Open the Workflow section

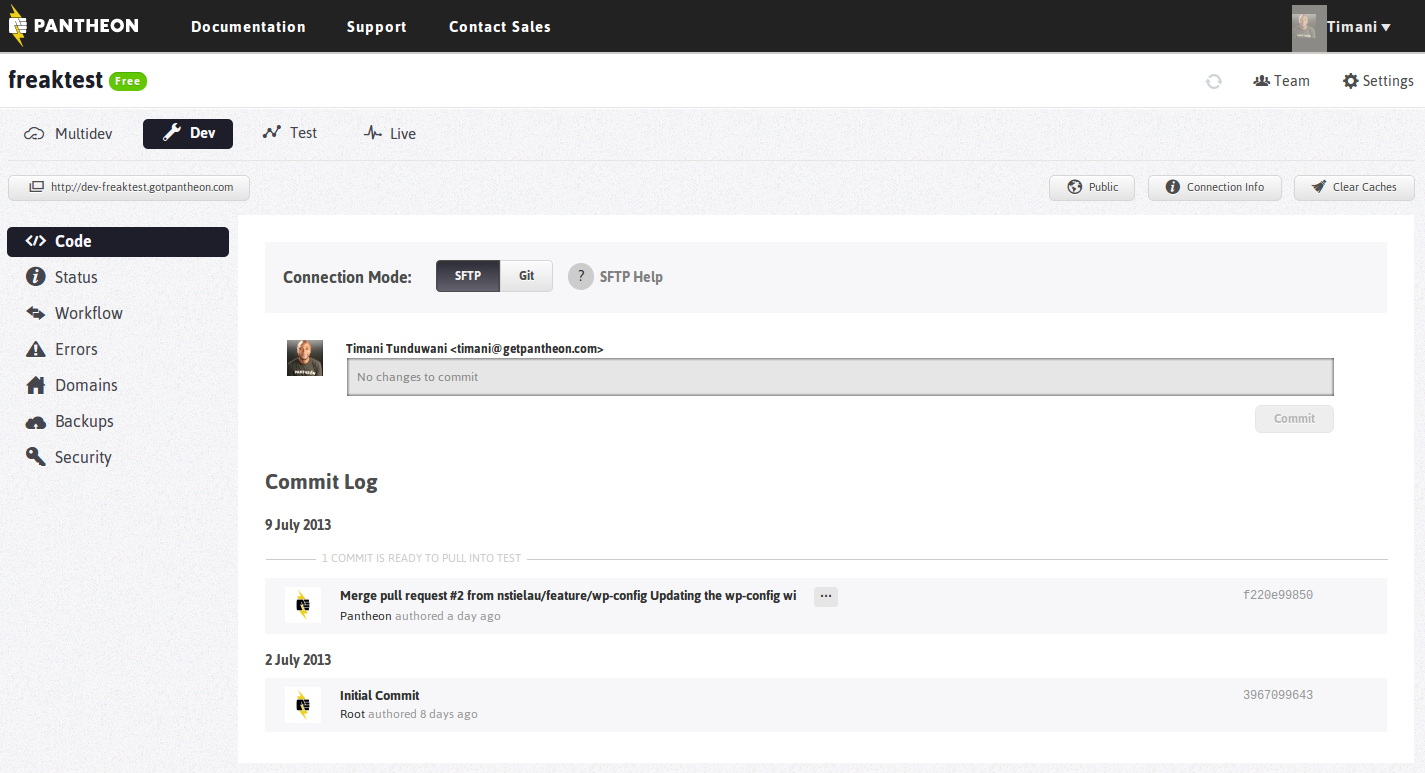(89, 313)
